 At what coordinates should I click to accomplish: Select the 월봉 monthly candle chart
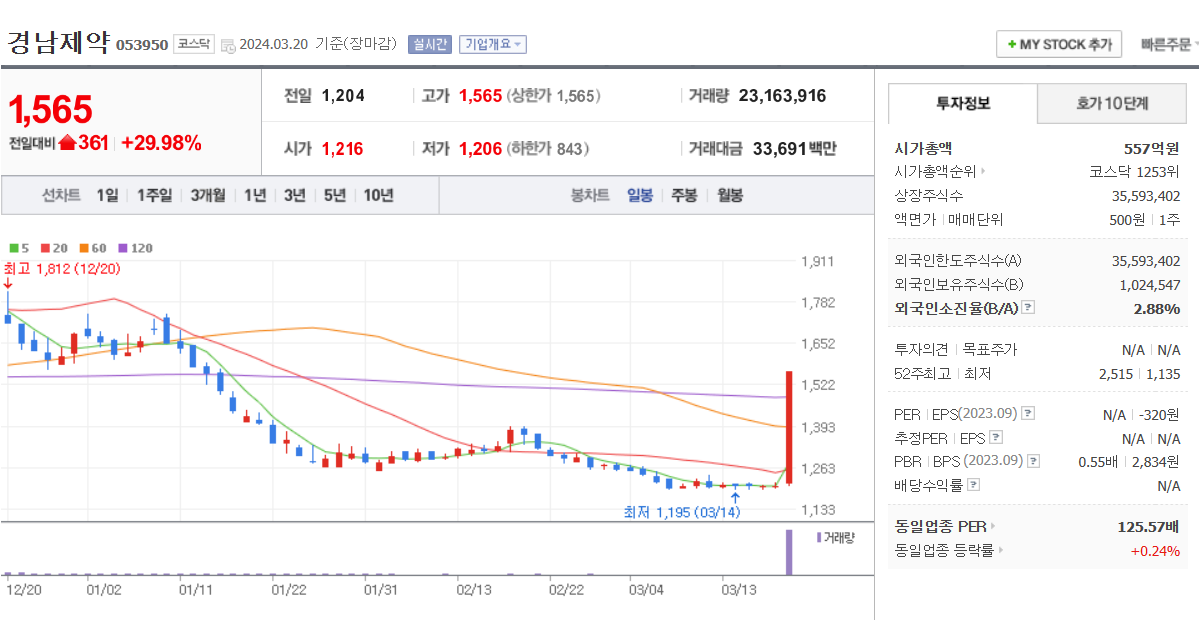tap(729, 196)
